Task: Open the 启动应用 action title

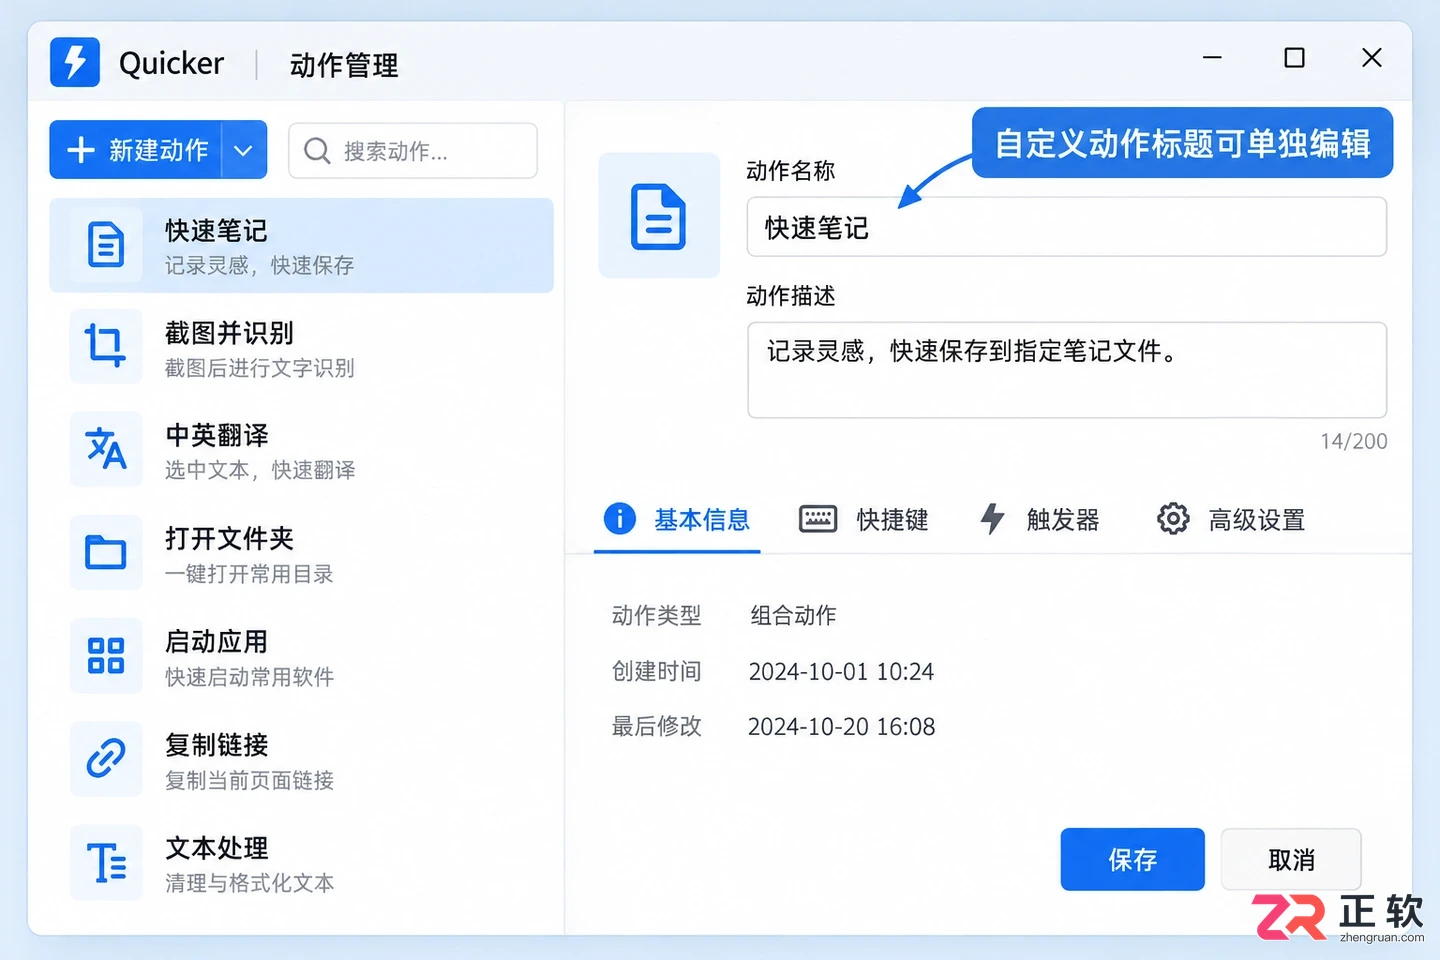Action: pyautogui.click(x=217, y=642)
